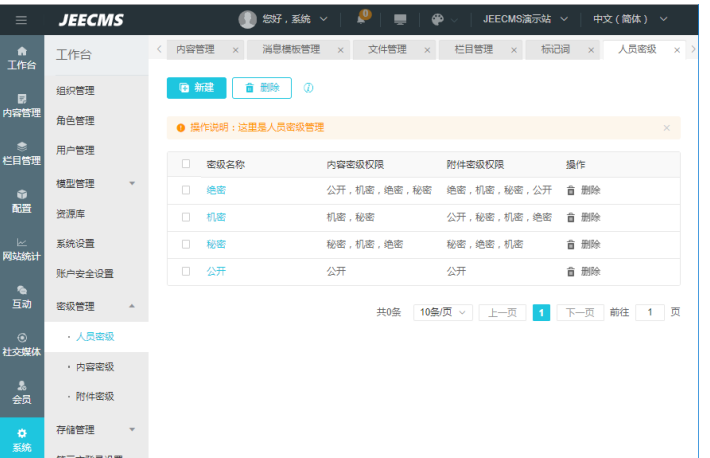Open 内容管理 in left sidebar

coord(22,105)
